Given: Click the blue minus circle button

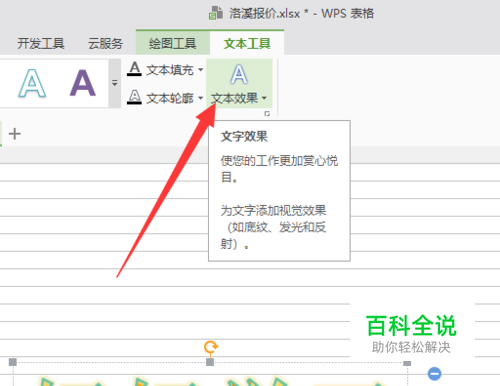Looking at the screenshot, I should (x=434, y=374).
